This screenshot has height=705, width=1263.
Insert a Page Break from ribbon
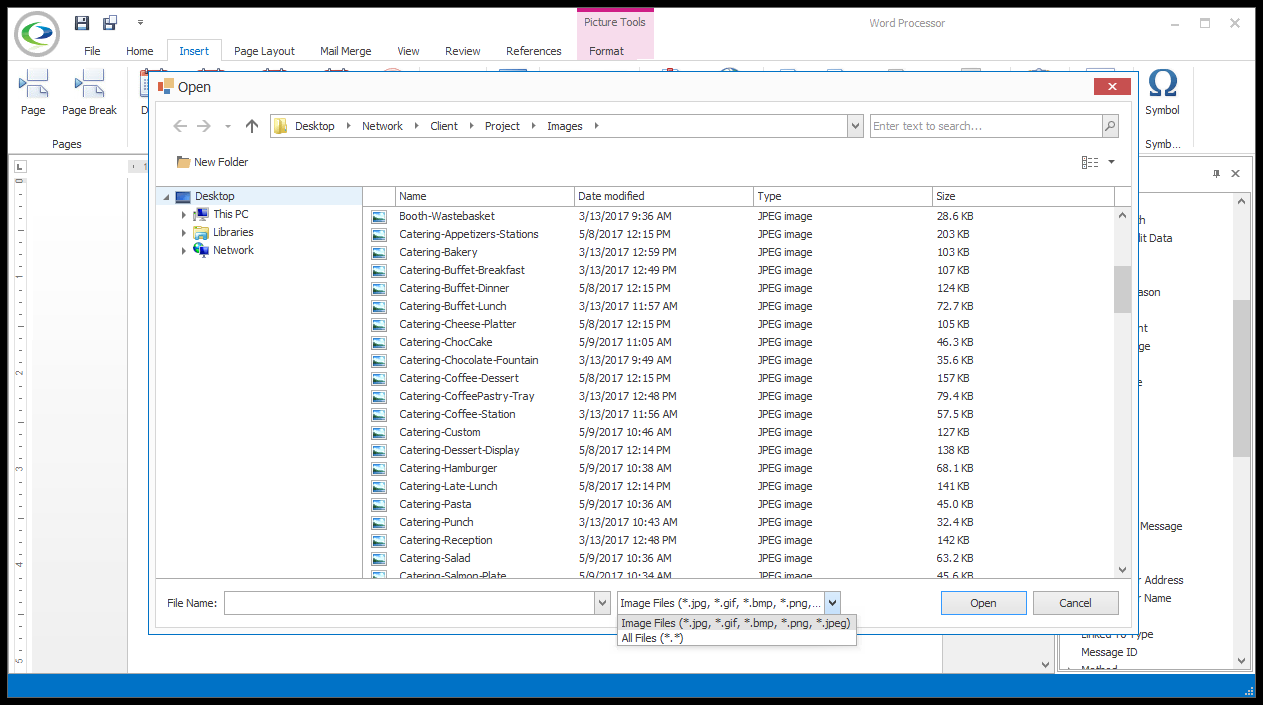89,92
